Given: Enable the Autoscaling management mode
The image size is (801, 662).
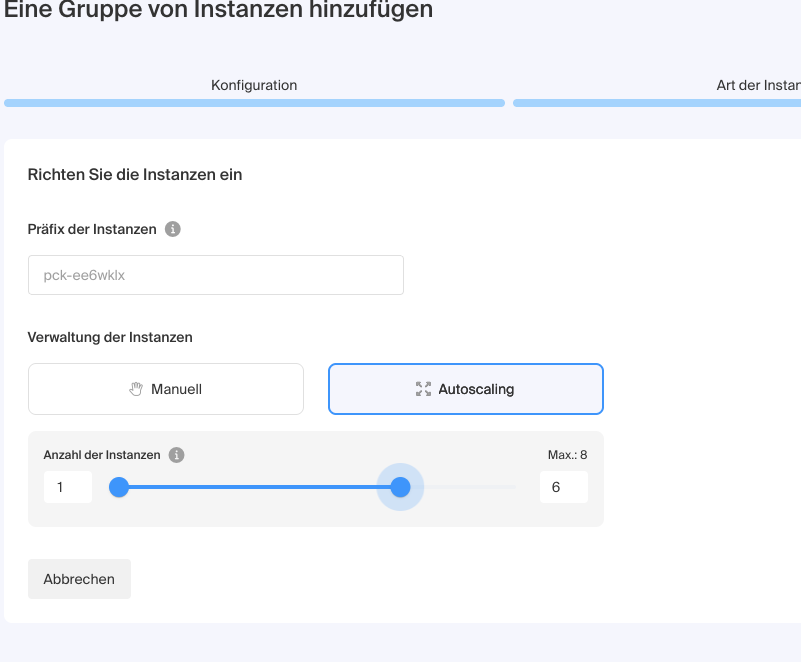Looking at the screenshot, I should click(465, 388).
